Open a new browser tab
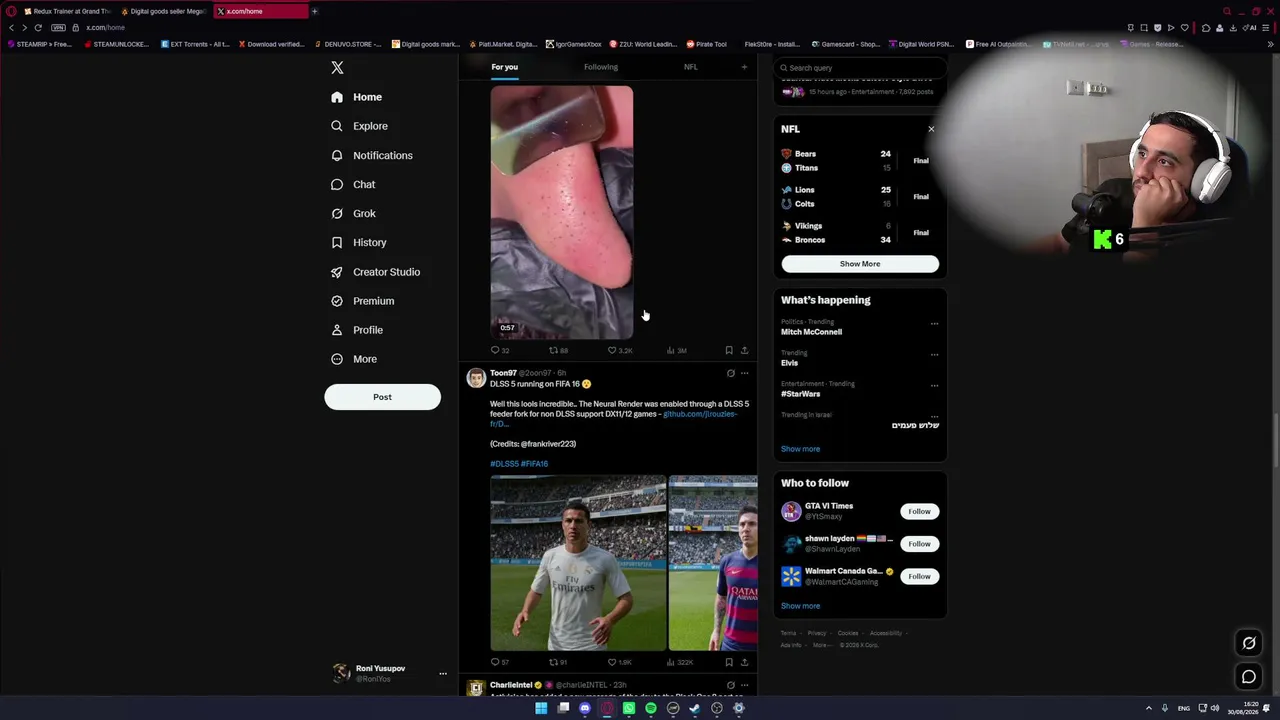The image size is (1280, 720). 314,11
